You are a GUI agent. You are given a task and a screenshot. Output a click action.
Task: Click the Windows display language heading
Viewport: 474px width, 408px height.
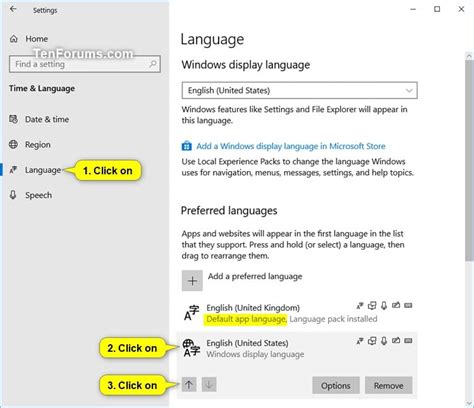(x=246, y=65)
